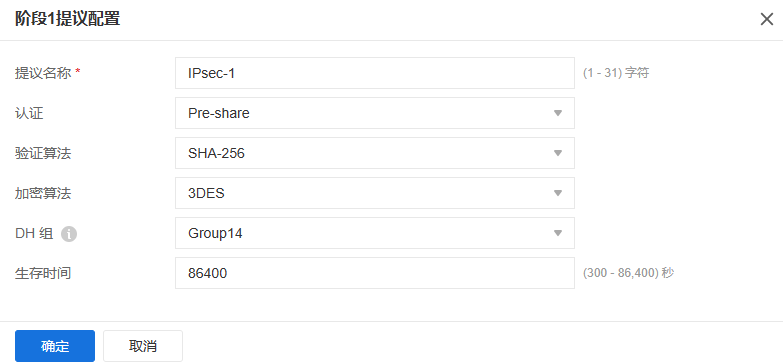Click the 生存时间 field containing 86400

[x=375, y=273]
